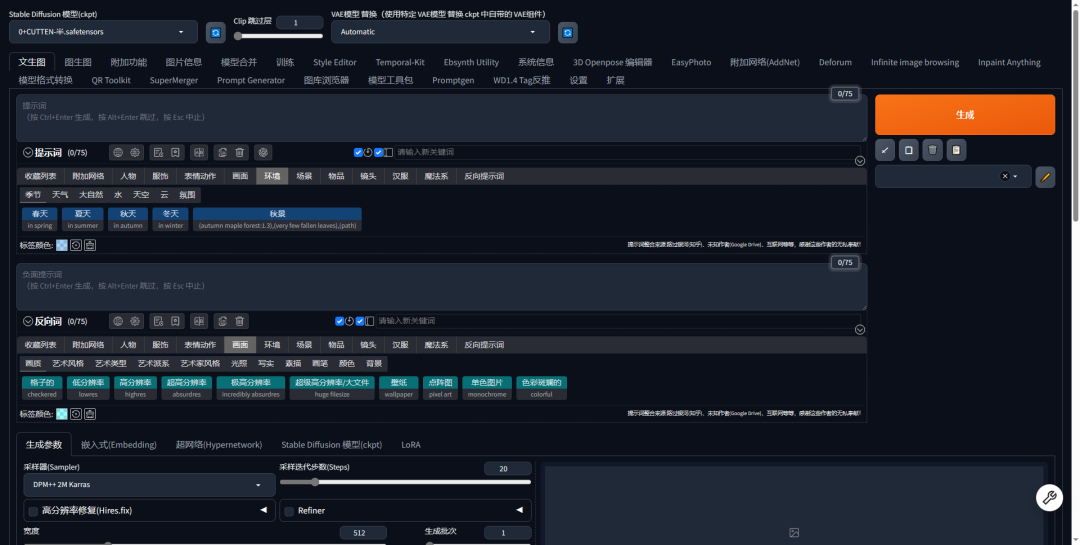
Task: Pick tag color swatch in the 提示词 panel
Action: coord(62,245)
